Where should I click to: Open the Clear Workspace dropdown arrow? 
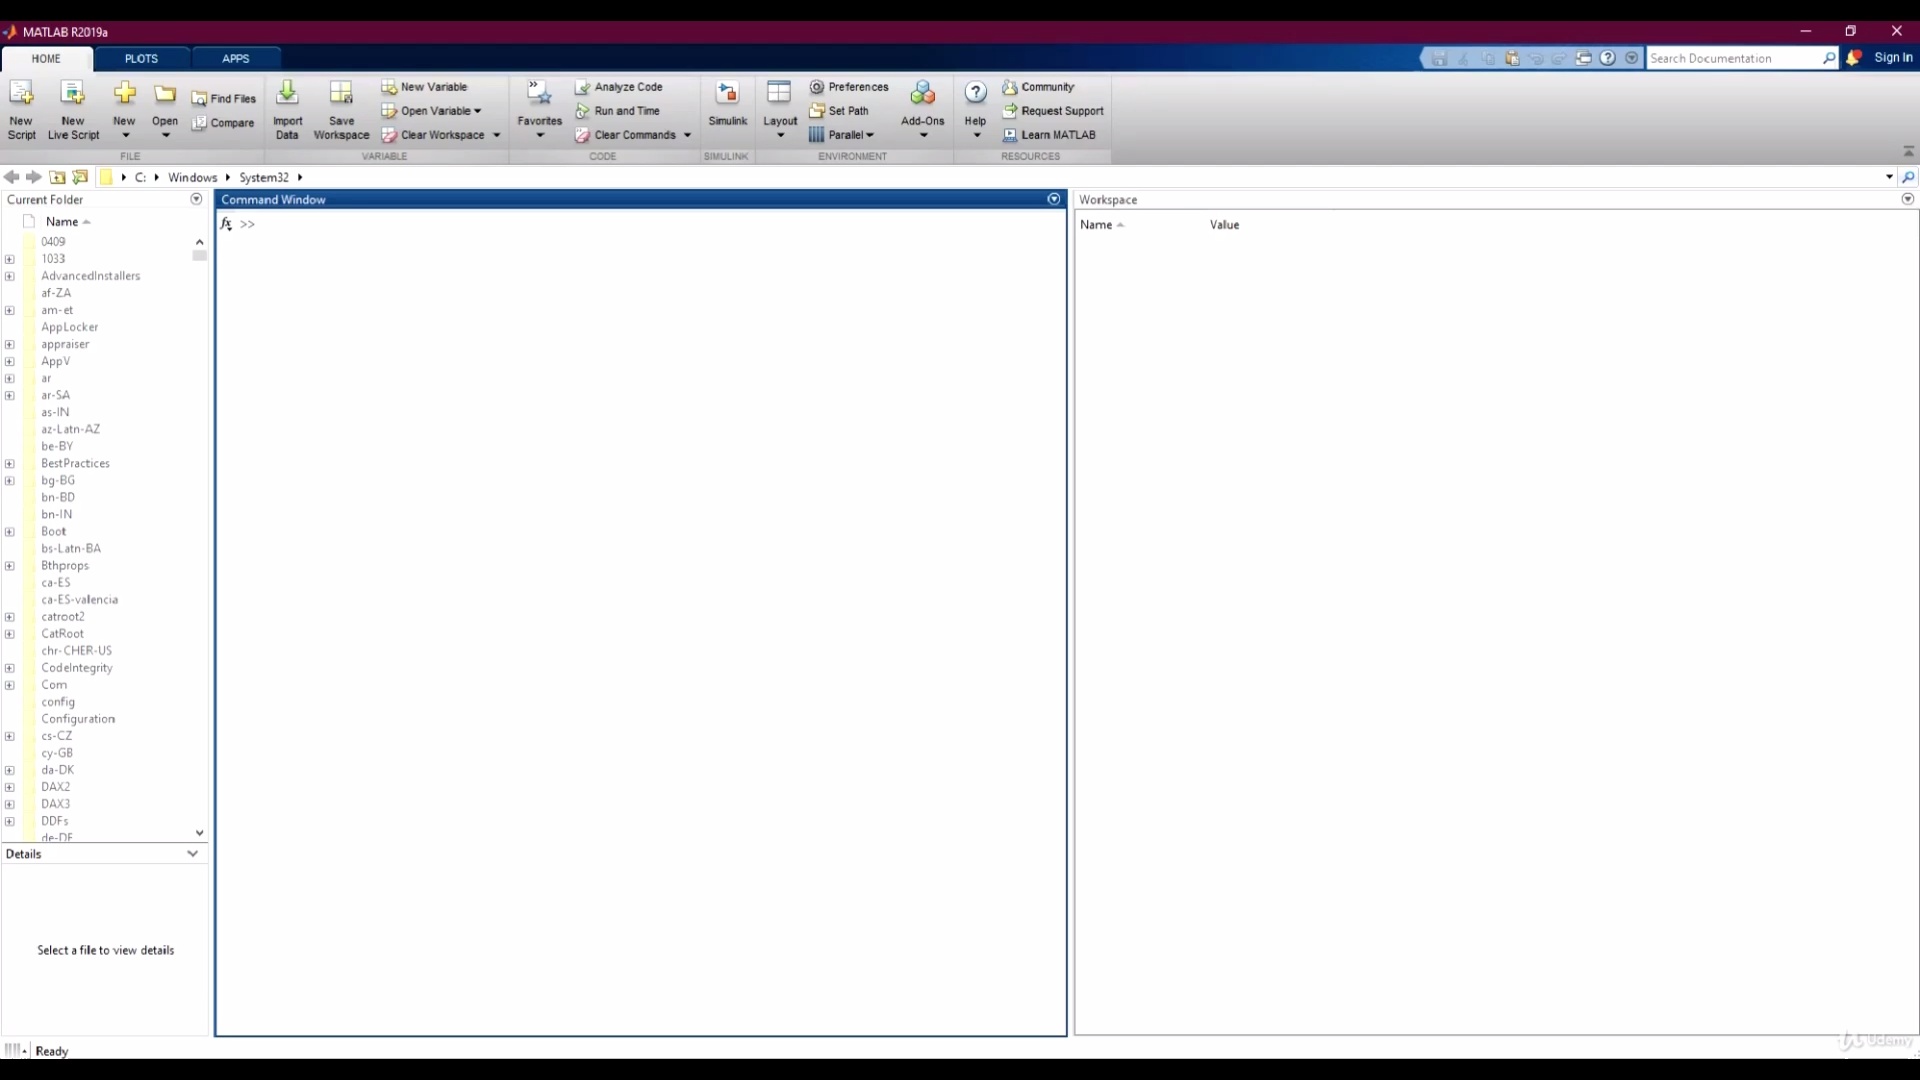click(496, 135)
